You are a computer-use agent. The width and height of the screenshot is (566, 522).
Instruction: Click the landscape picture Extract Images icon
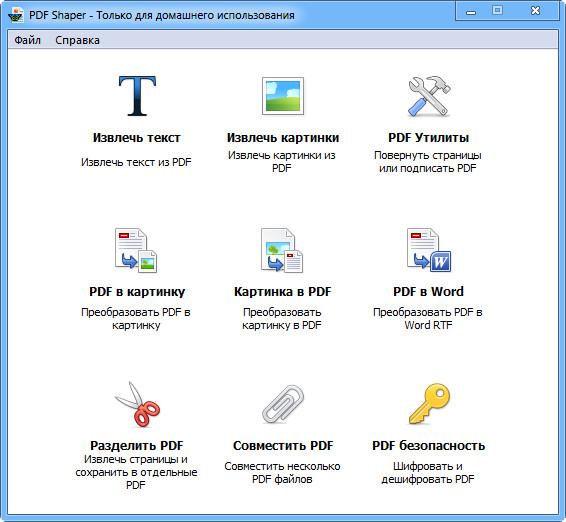pos(283,96)
